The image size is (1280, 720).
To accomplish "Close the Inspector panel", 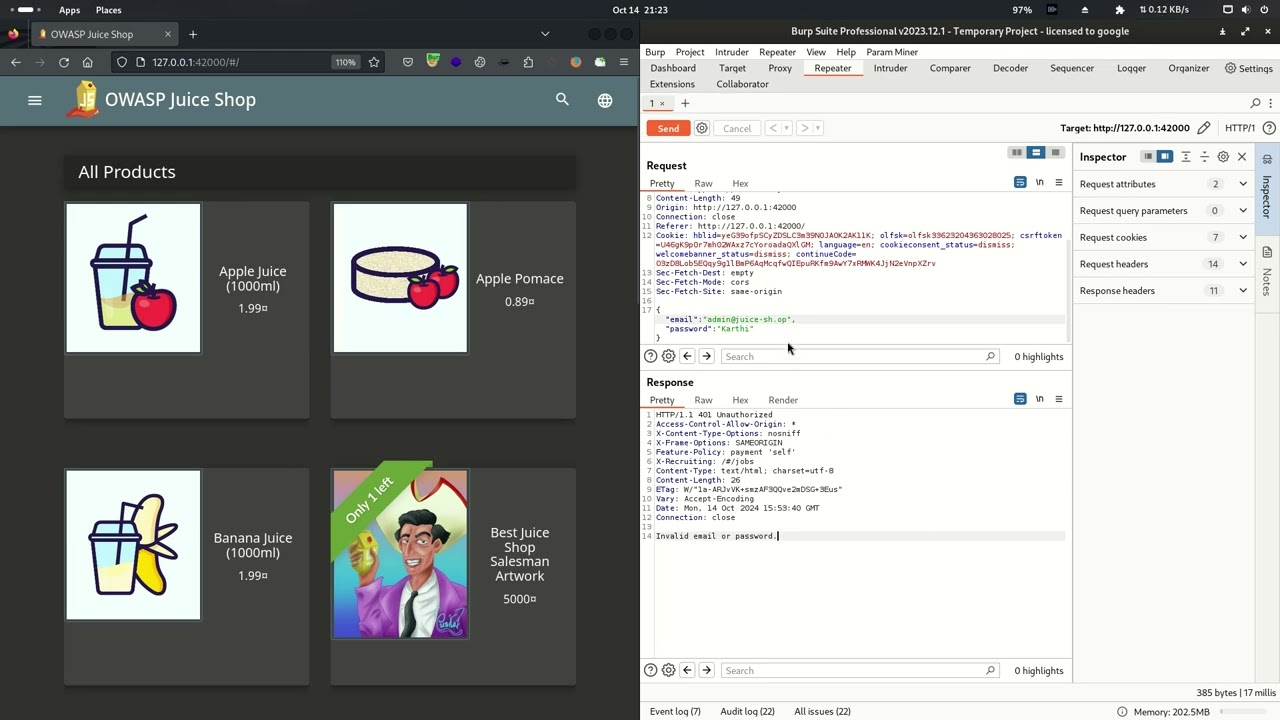I will pyautogui.click(x=1242, y=157).
